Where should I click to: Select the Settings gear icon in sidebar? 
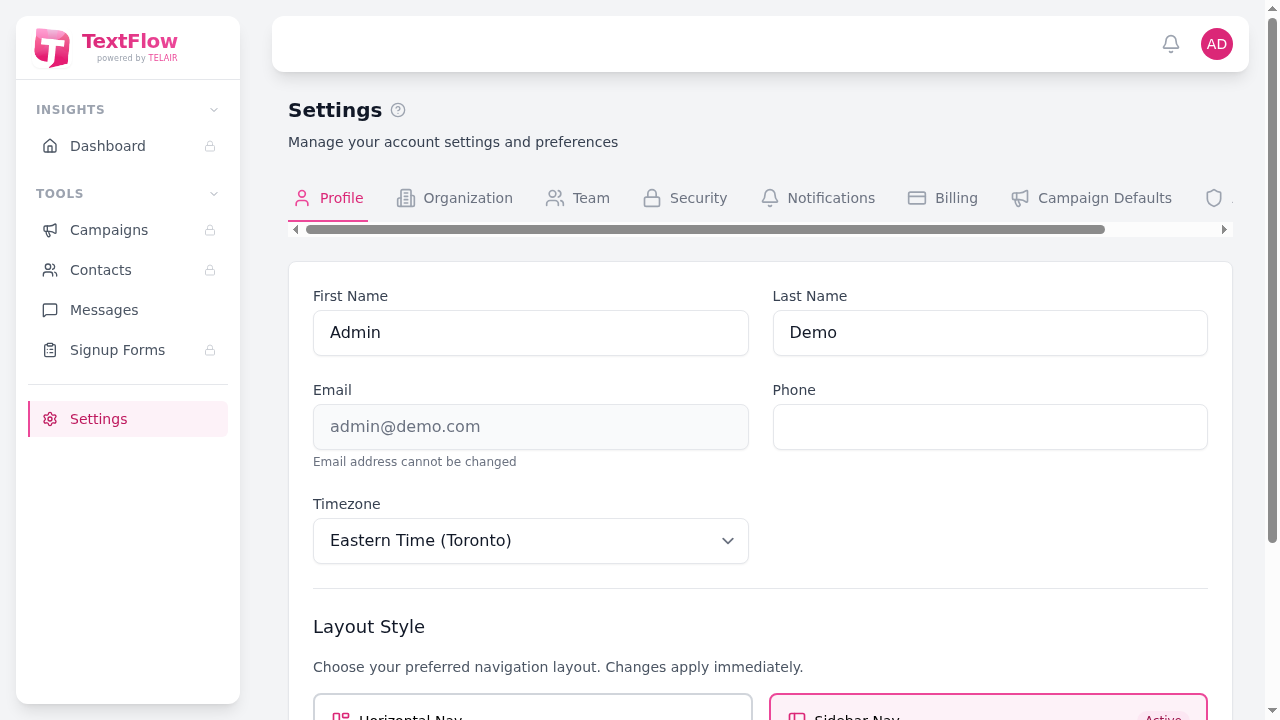pos(50,419)
